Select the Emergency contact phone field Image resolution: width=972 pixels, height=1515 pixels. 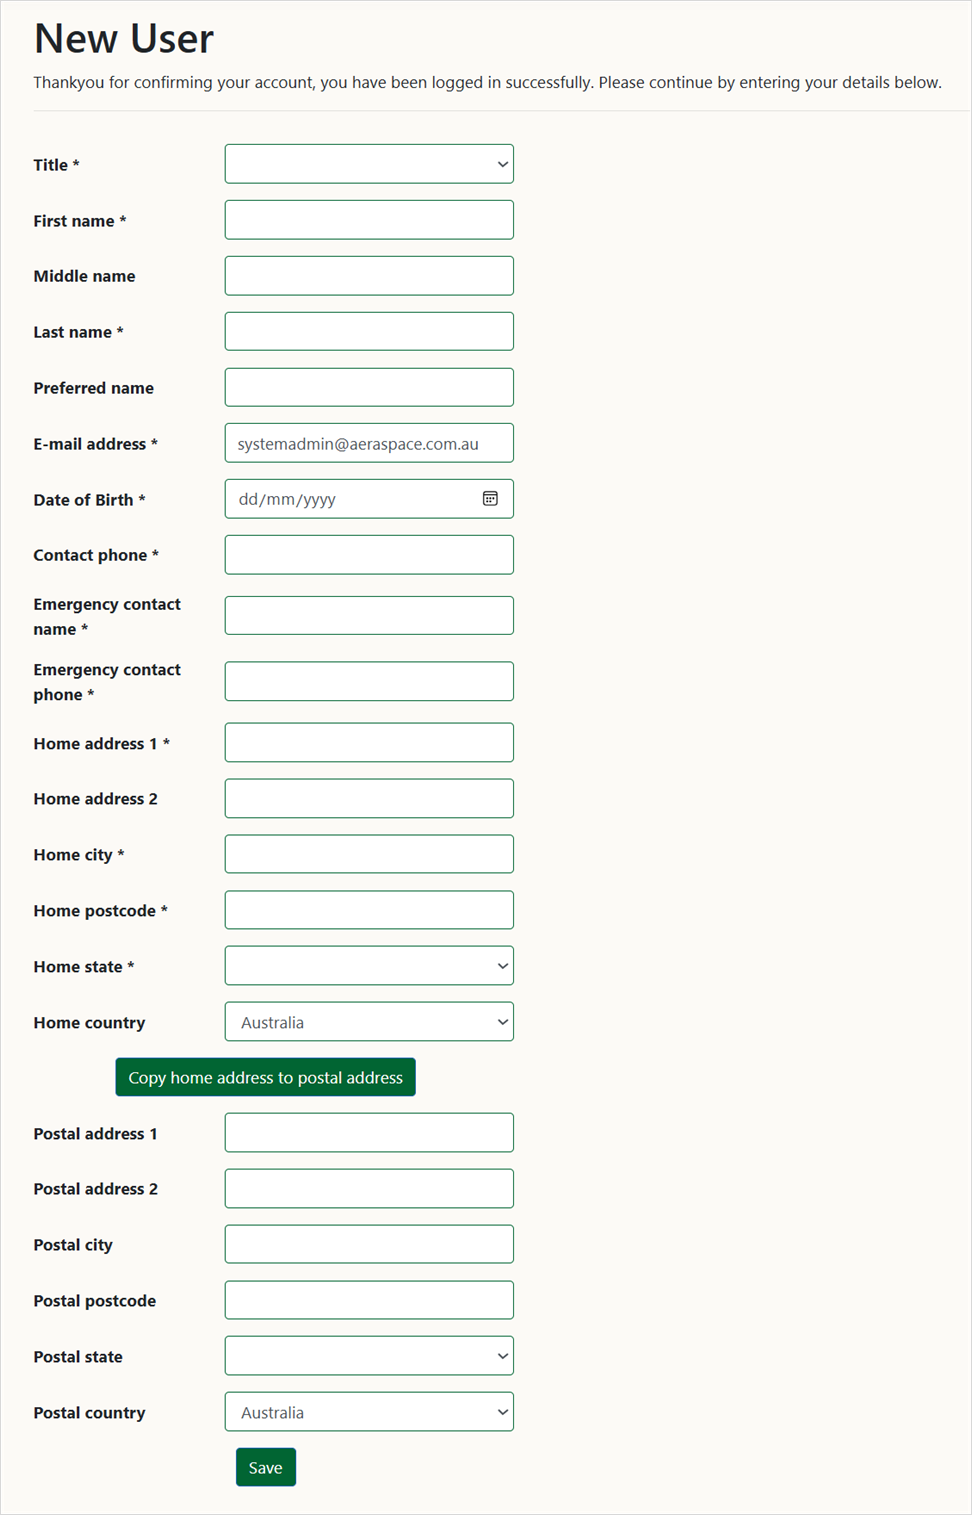click(x=369, y=681)
